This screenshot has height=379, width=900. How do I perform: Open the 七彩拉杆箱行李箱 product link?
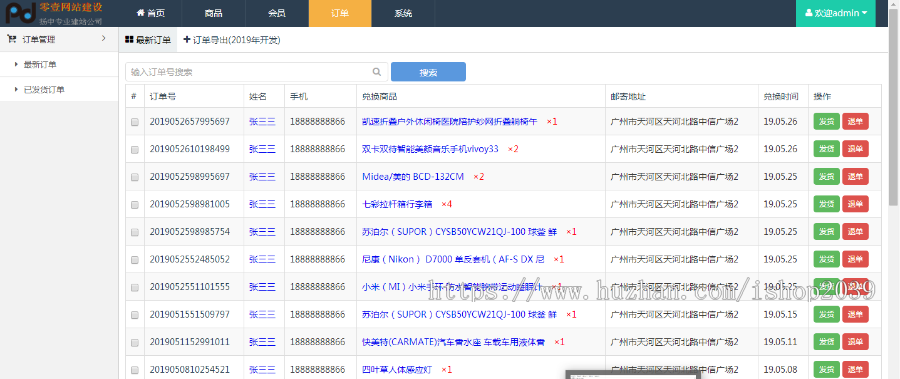[x=397, y=204]
